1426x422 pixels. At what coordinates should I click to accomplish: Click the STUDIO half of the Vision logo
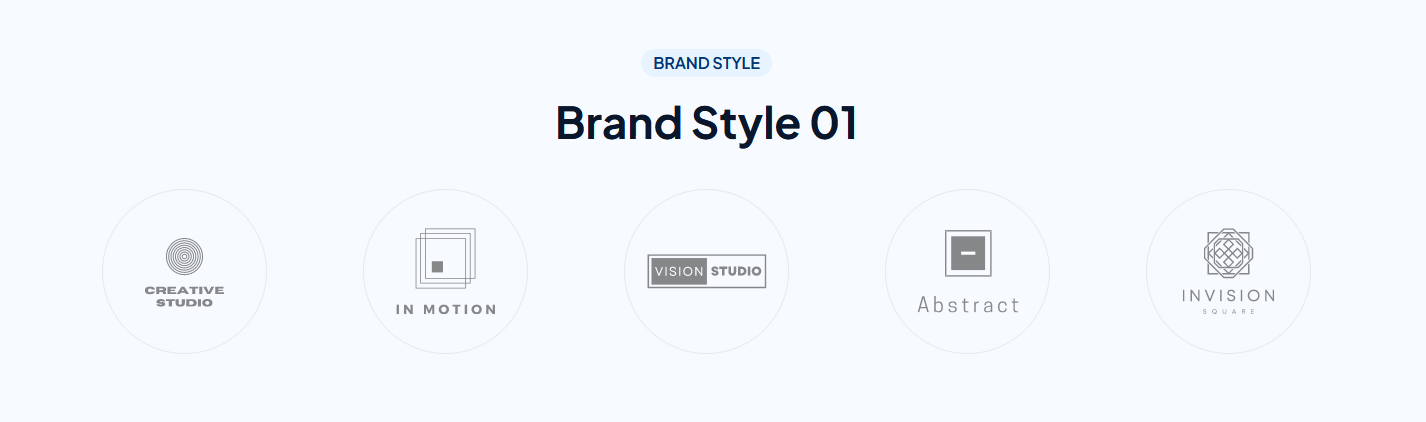tap(736, 271)
